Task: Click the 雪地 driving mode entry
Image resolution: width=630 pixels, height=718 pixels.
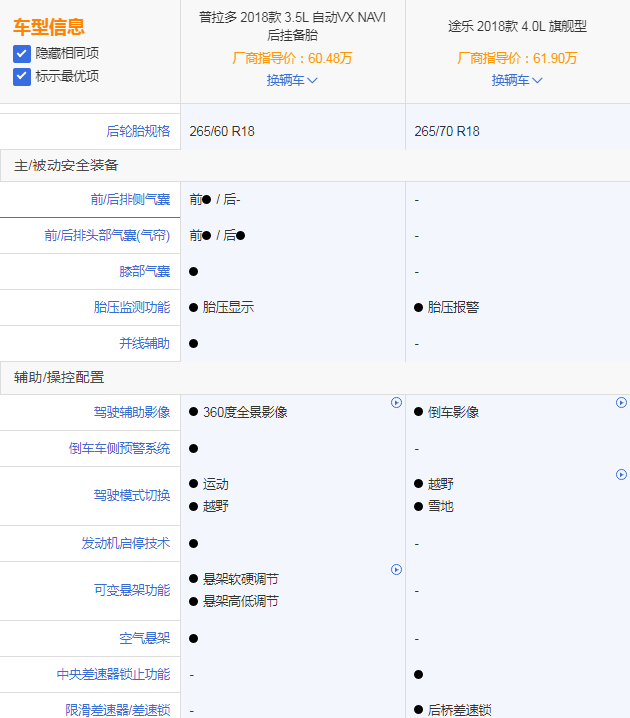Action: 440,506
